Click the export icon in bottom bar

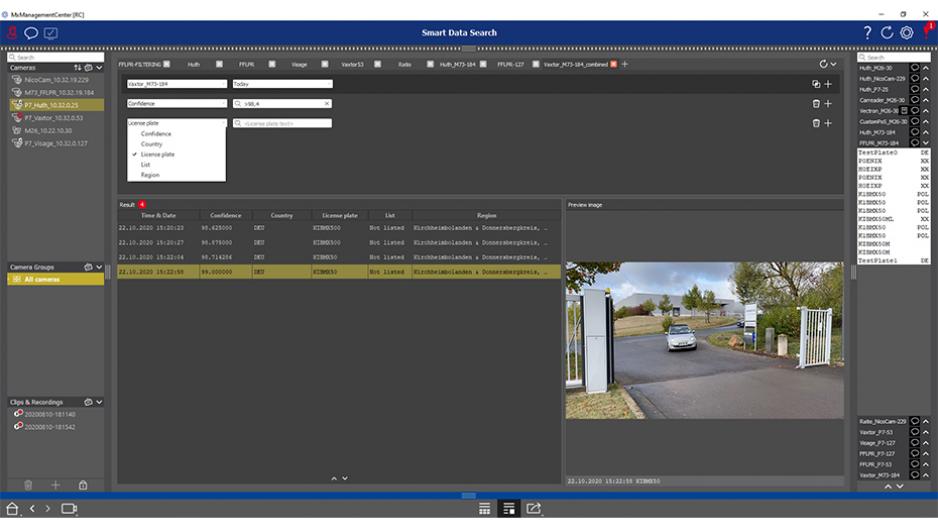tap(534, 508)
